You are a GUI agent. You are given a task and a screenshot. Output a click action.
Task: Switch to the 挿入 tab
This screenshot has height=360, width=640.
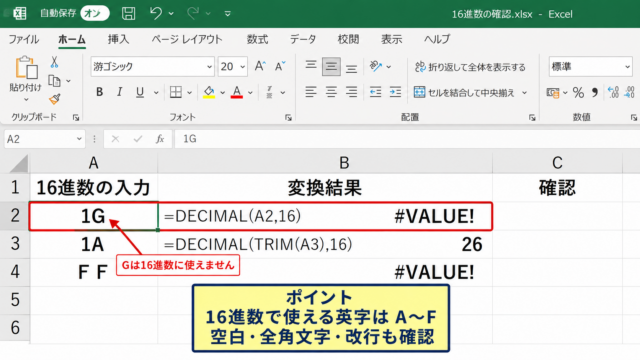(118, 39)
